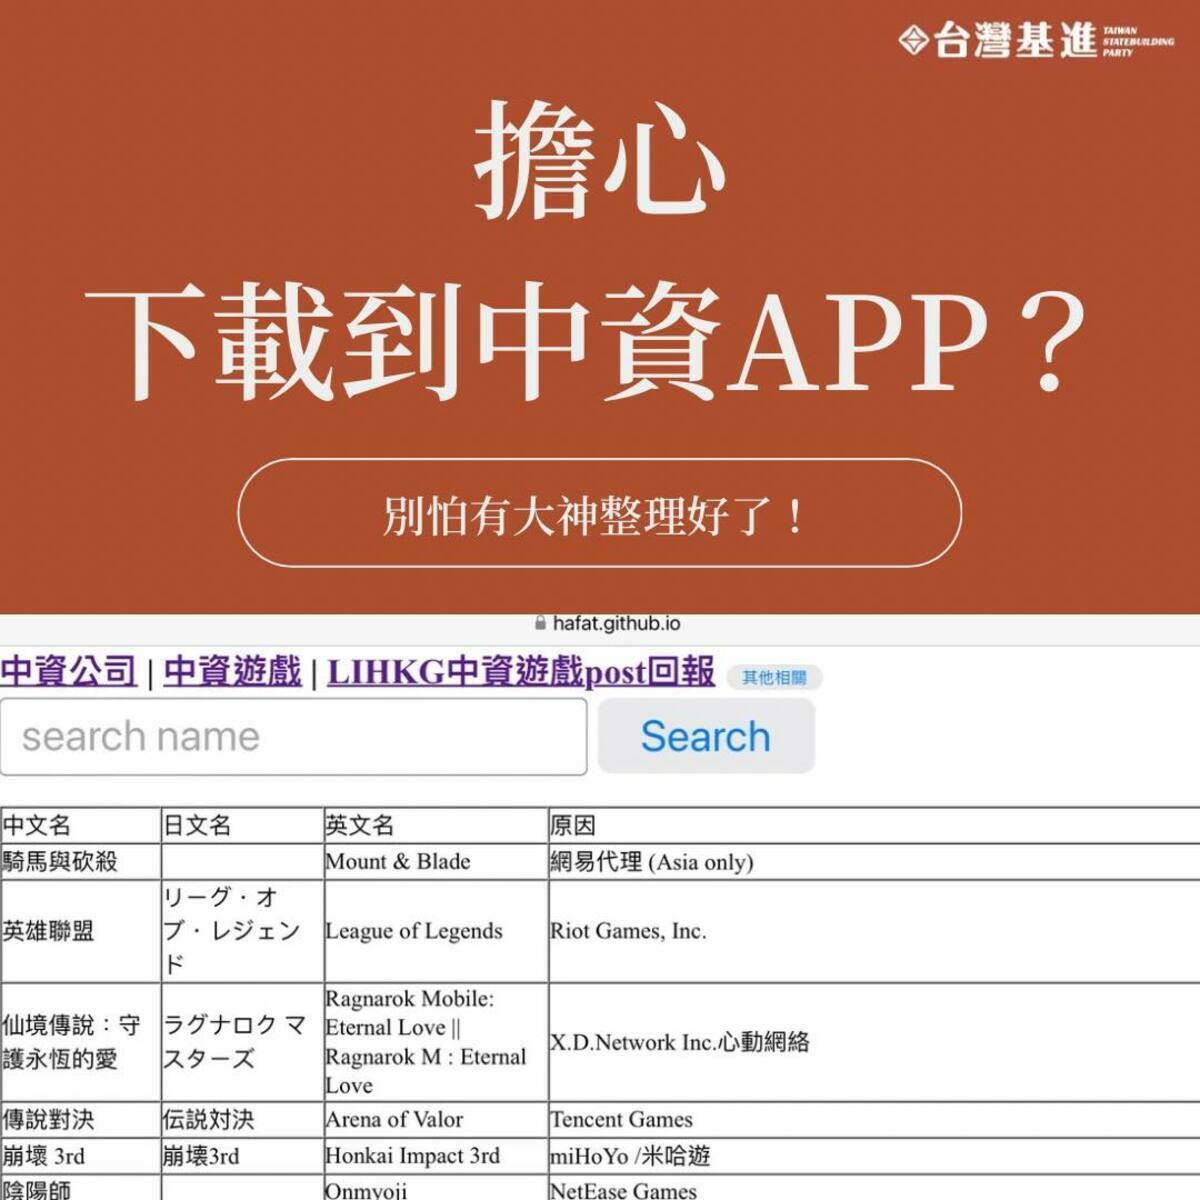Click the Search button
This screenshot has height=1200, width=1200.
[706, 736]
